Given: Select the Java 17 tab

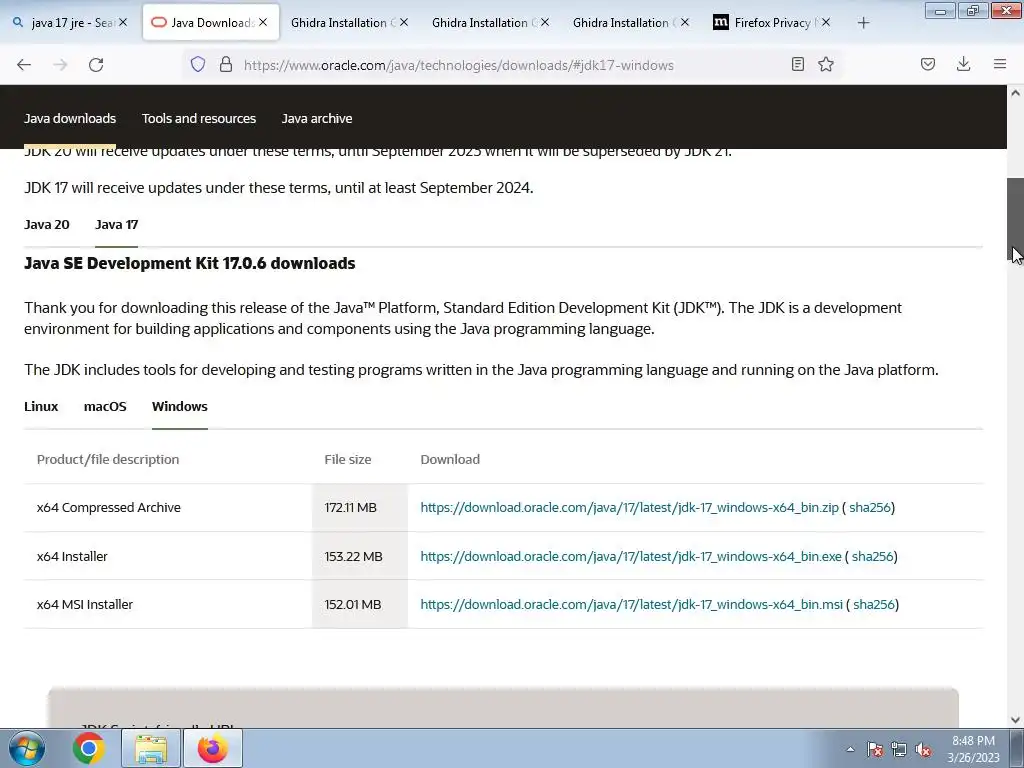Looking at the screenshot, I should click(x=116, y=224).
